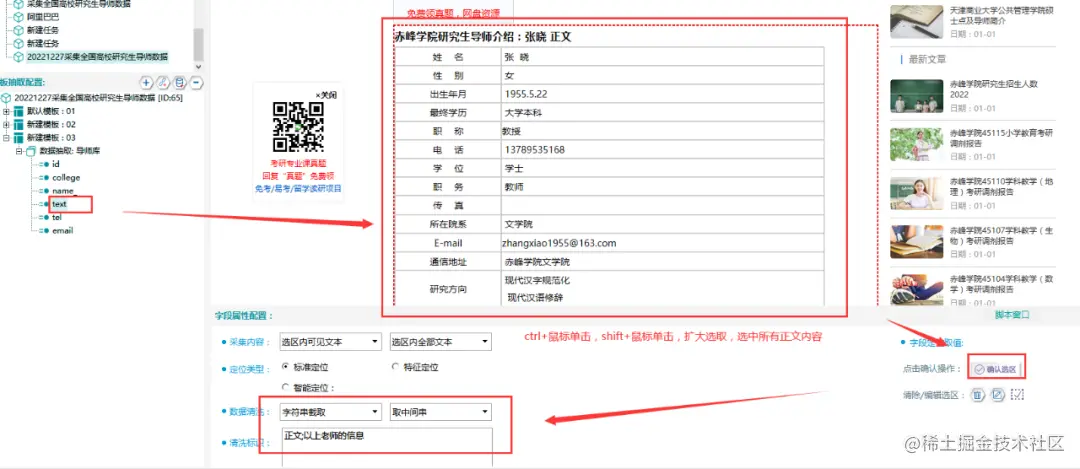
Task: Select the email field in the tree
Action: [62, 231]
